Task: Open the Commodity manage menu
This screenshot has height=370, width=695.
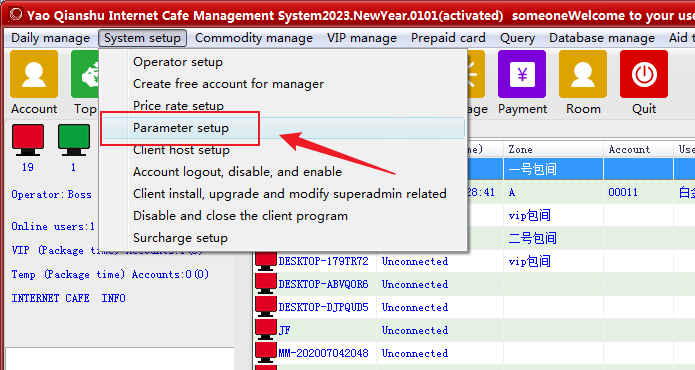Action: (254, 38)
